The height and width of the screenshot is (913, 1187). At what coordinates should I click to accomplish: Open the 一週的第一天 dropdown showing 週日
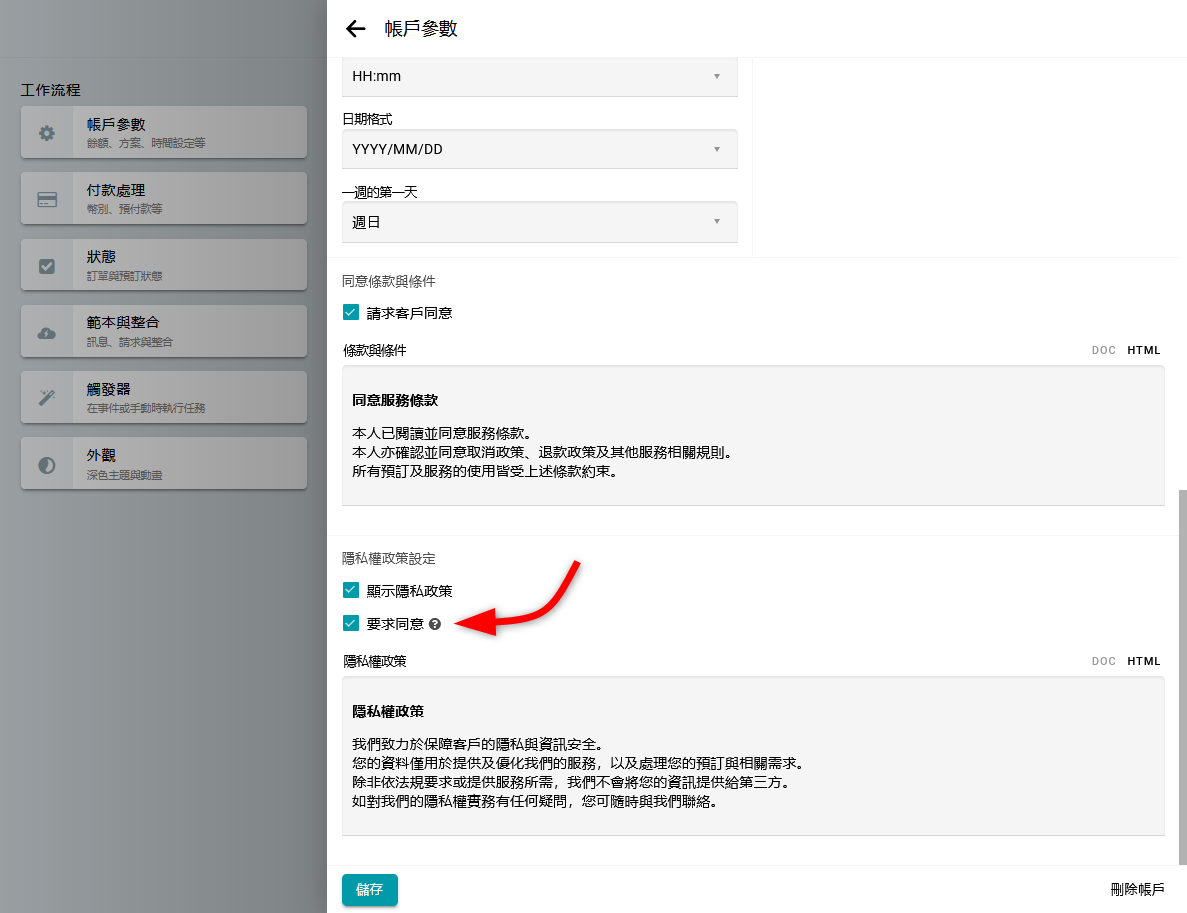[x=539, y=222]
